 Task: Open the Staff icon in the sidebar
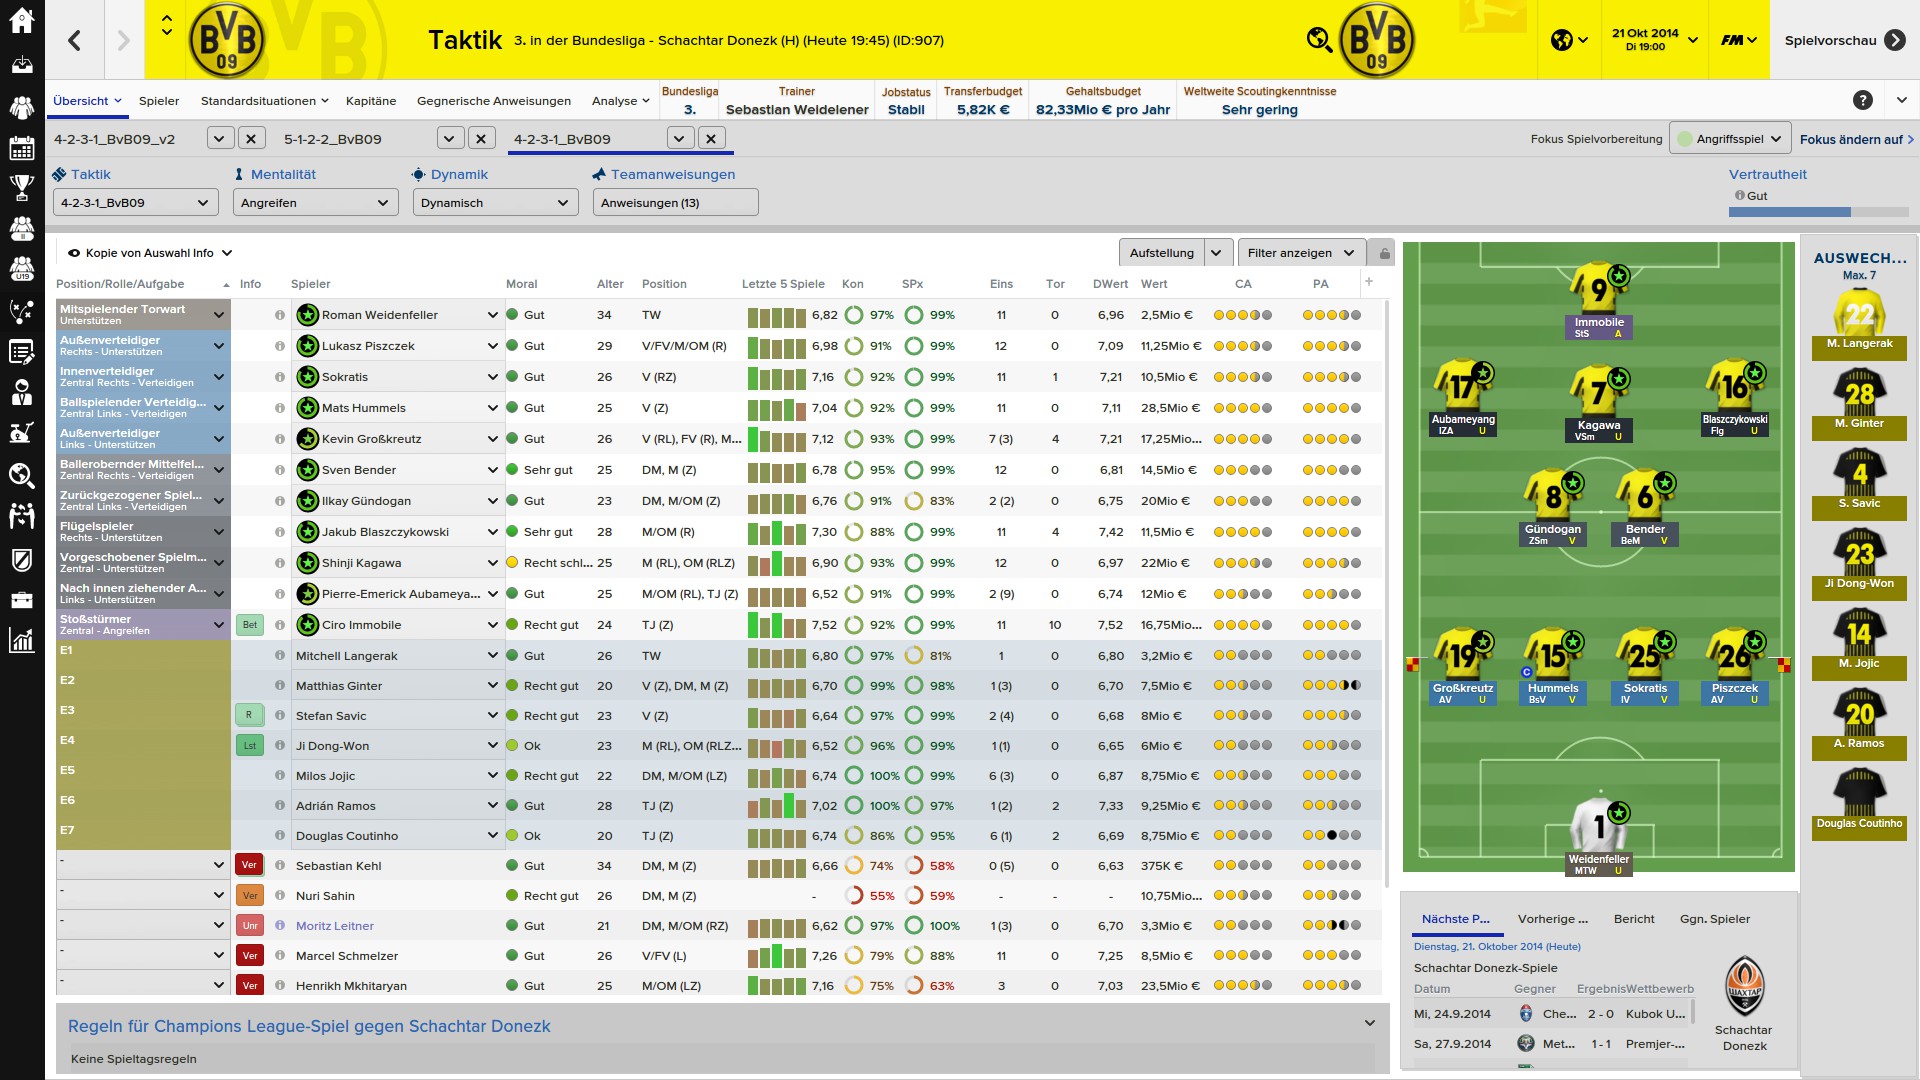point(22,392)
